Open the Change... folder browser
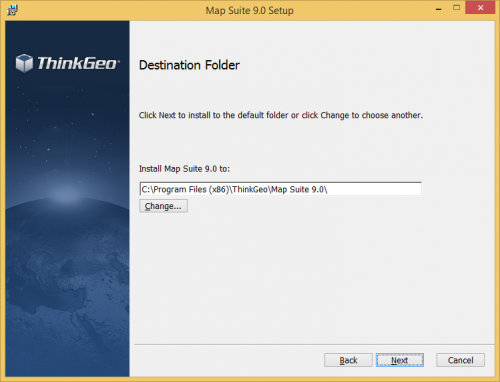The height and width of the screenshot is (382, 500). point(163,206)
